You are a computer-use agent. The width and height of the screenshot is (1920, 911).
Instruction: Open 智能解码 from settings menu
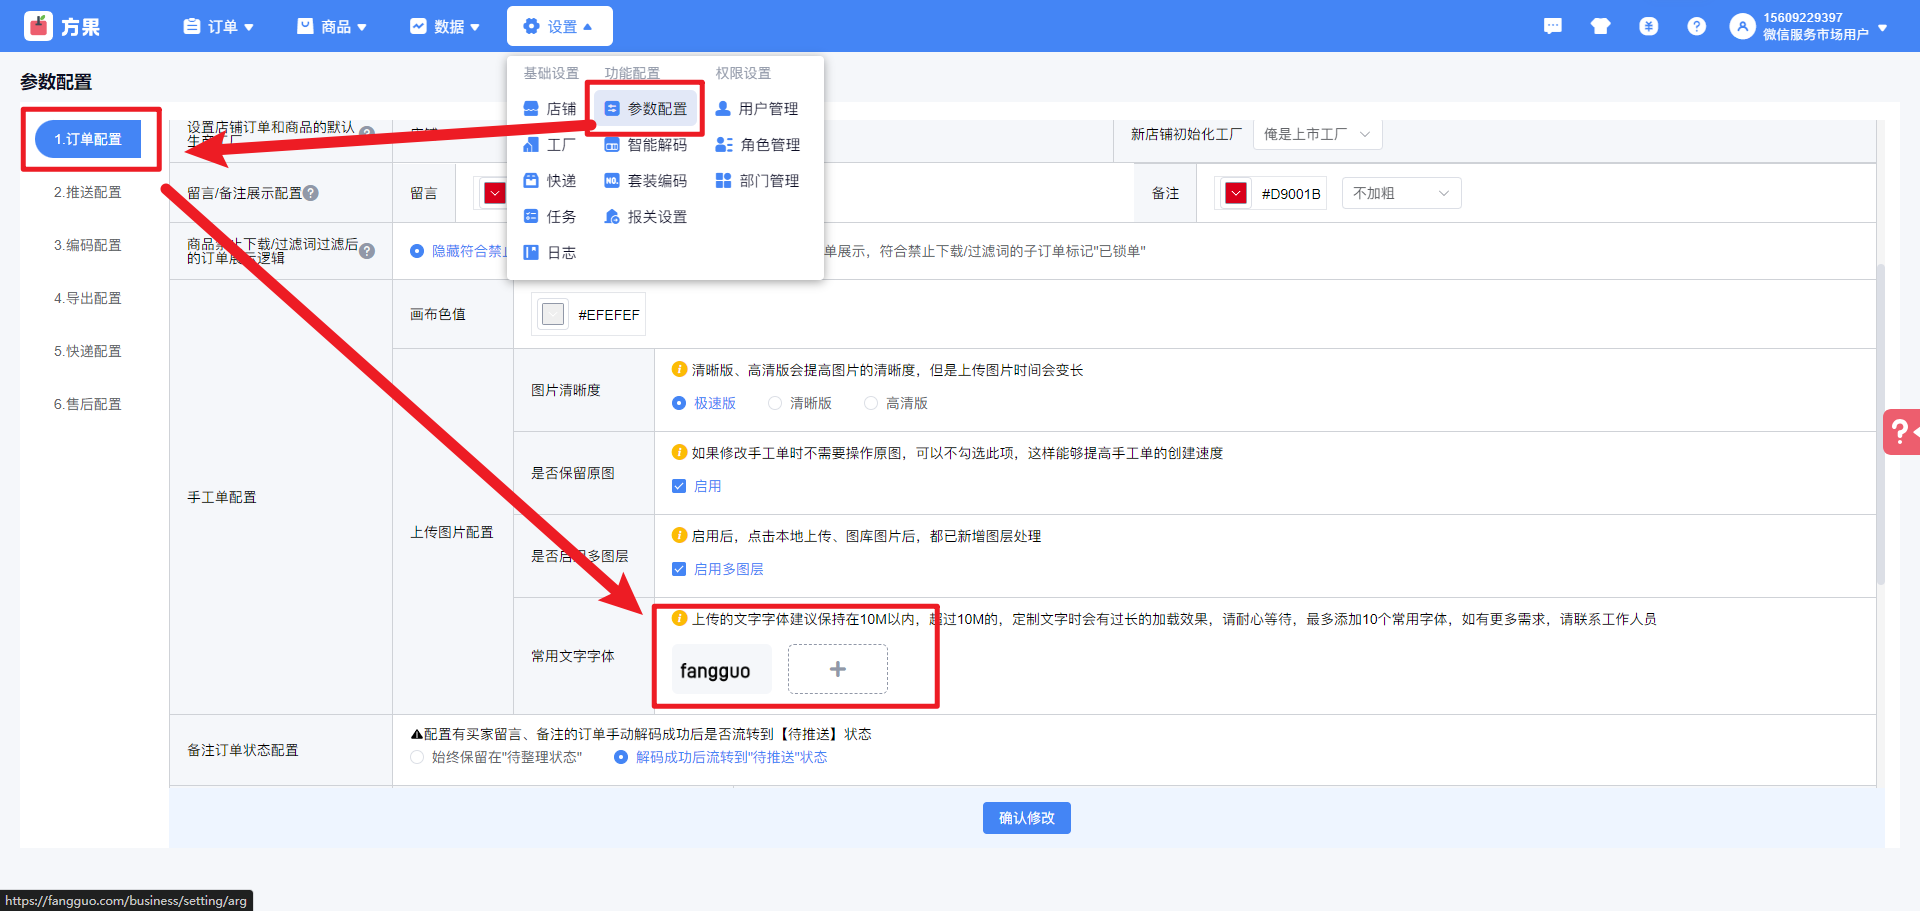(646, 145)
